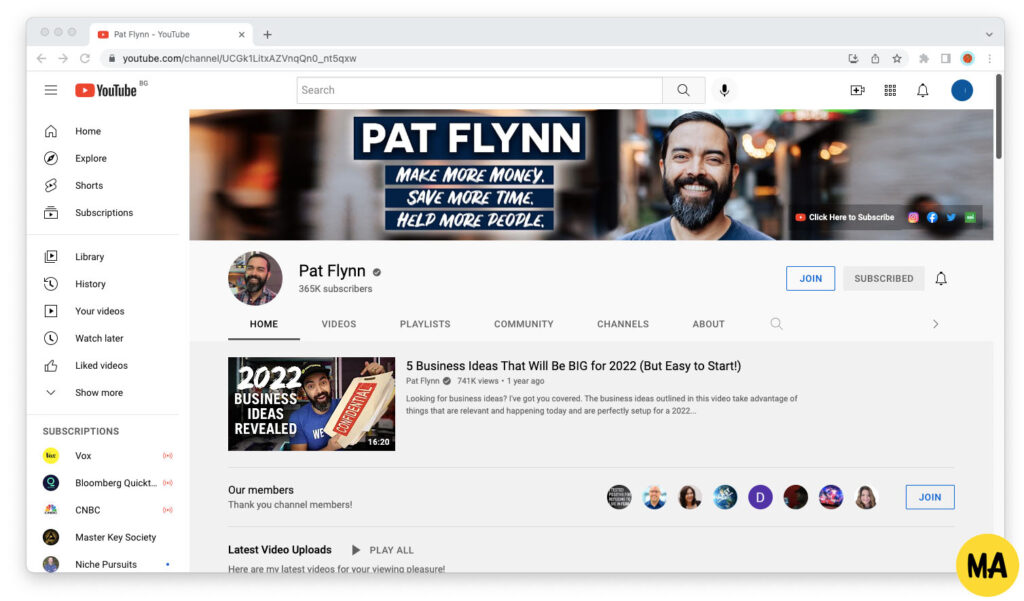The image size is (1024, 601).
Task: Switch to the Videos tab
Action: (339, 324)
